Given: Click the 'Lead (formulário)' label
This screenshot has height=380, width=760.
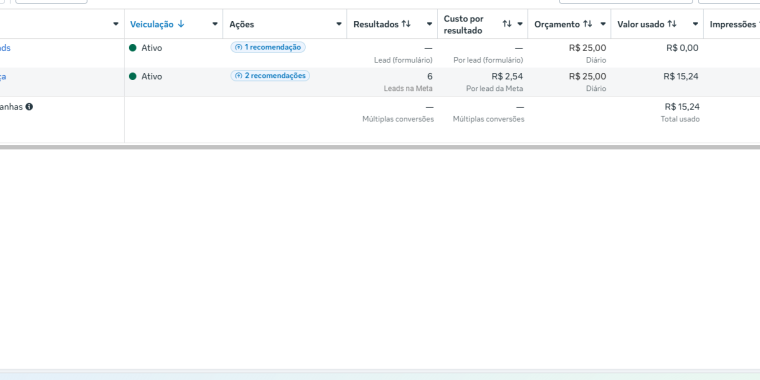Looking at the screenshot, I should click(403, 61).
